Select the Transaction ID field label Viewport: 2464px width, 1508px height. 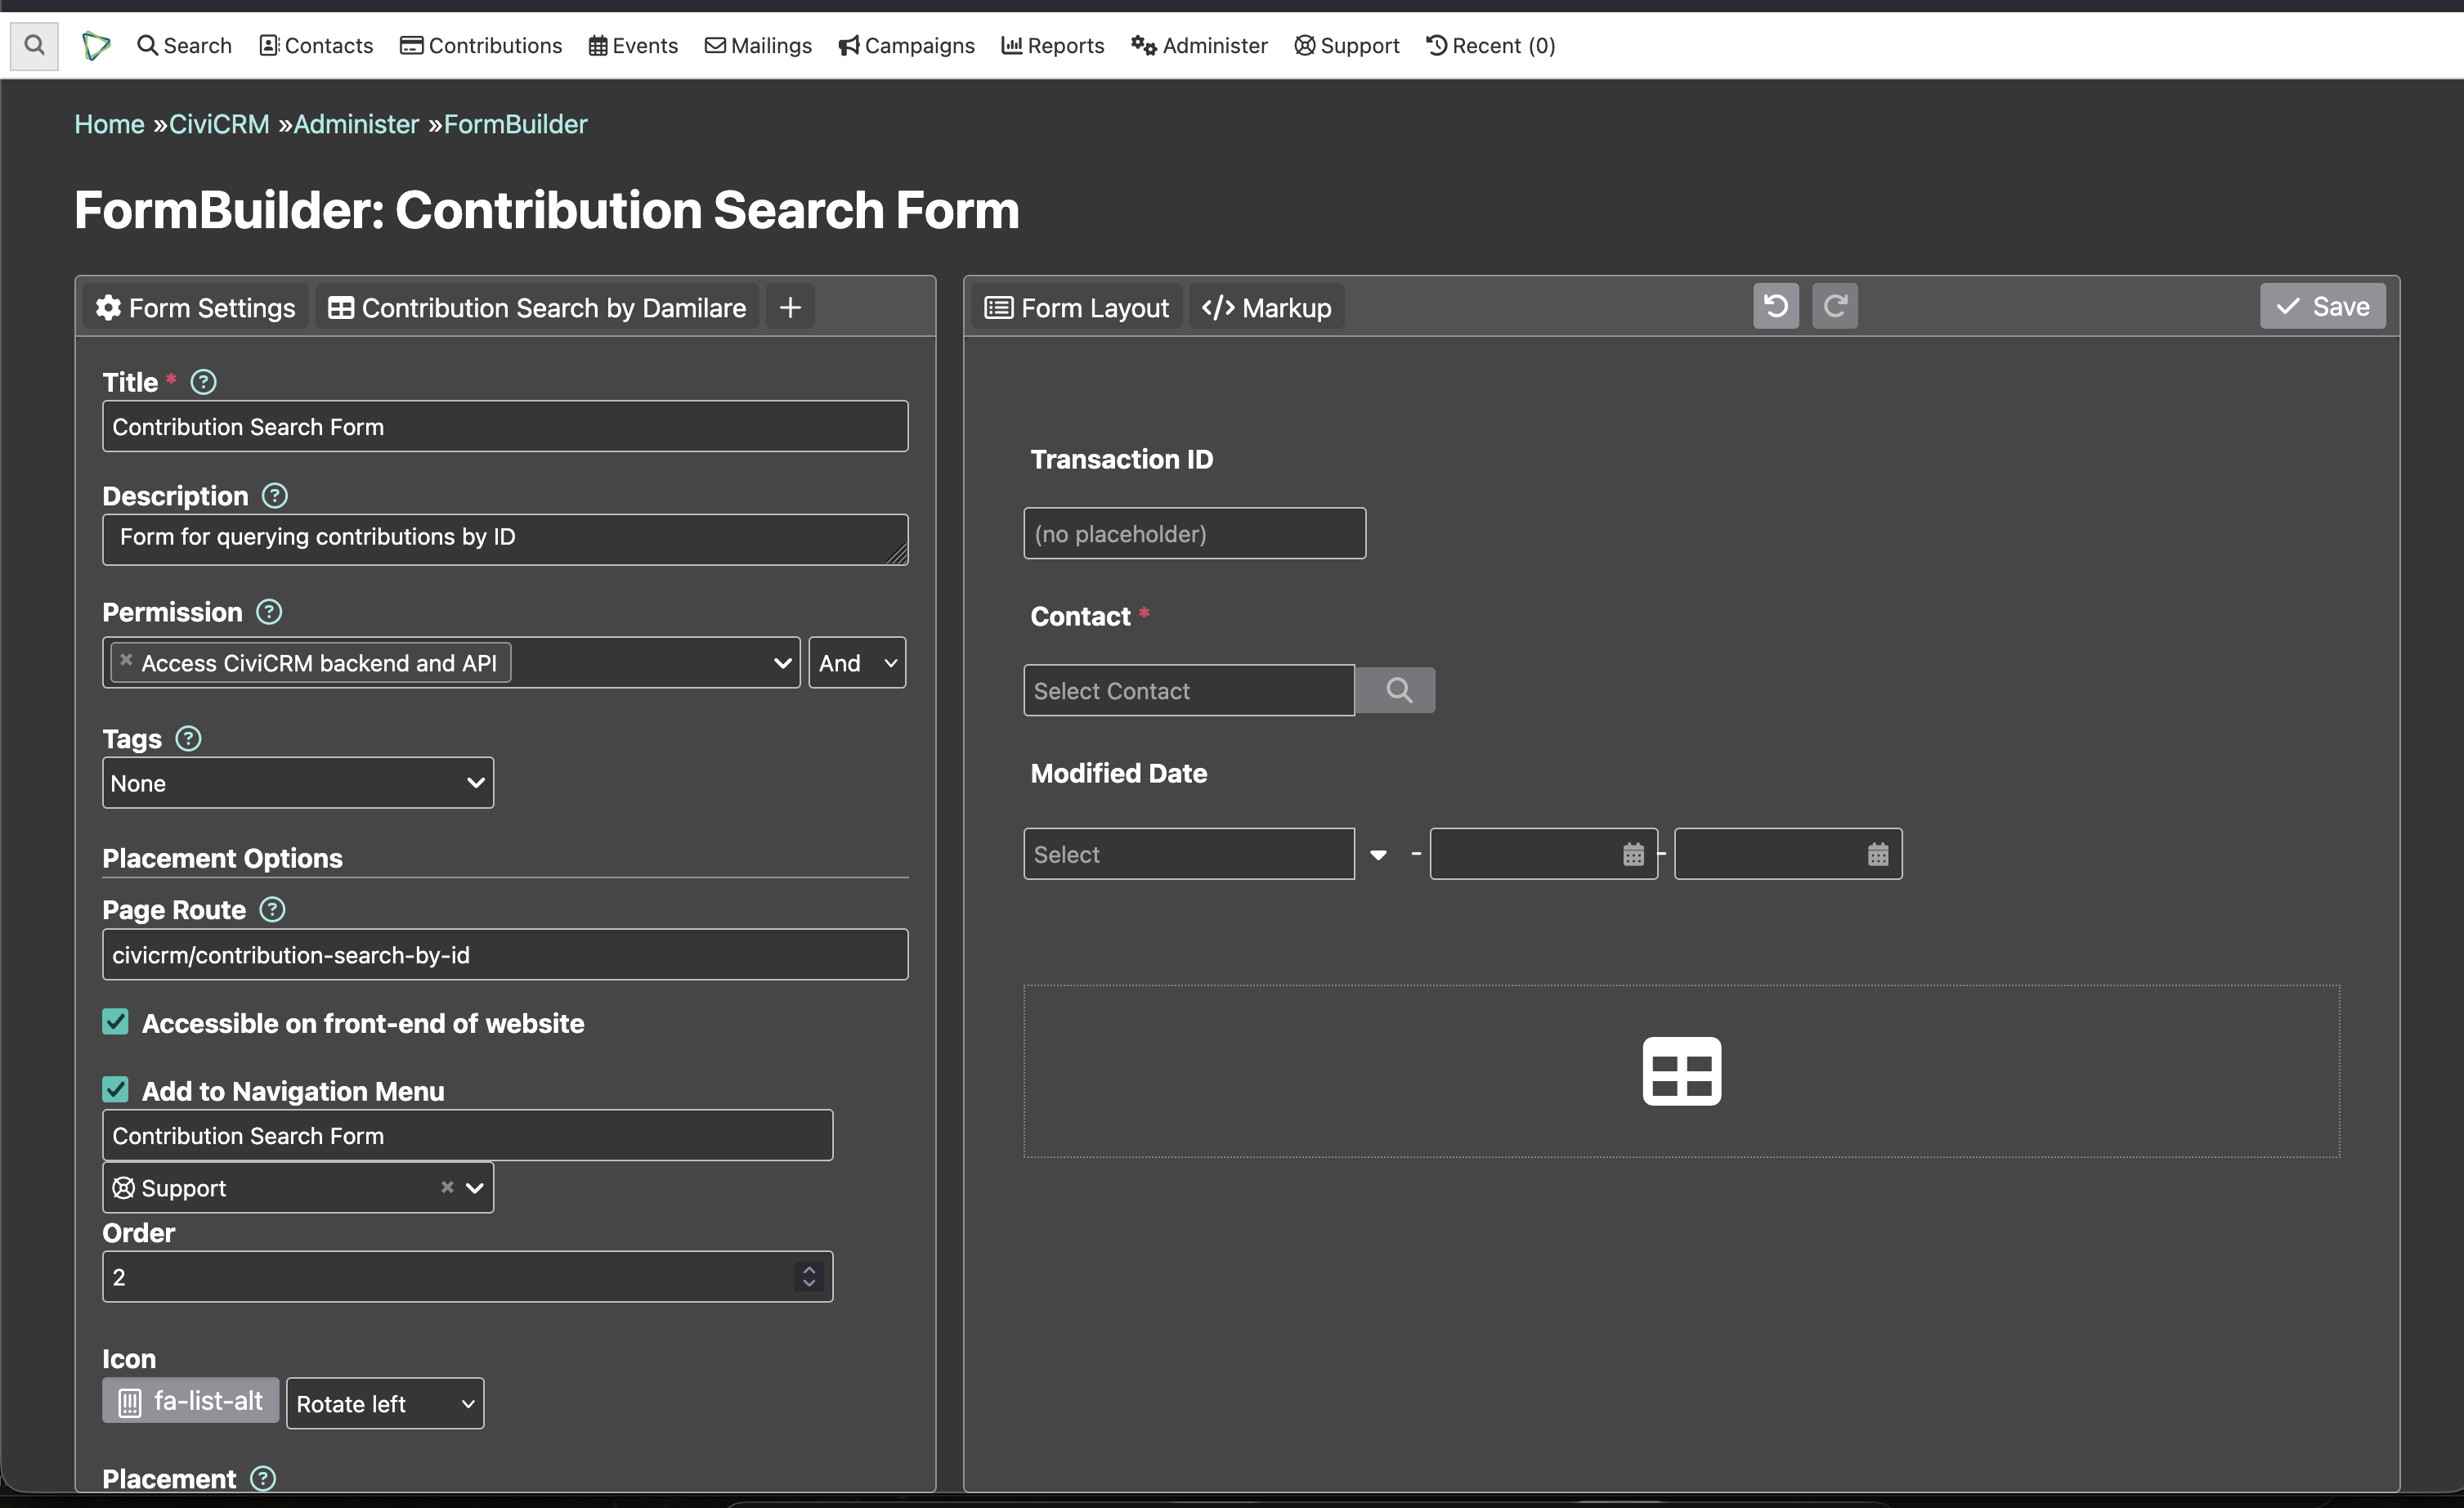tap(1122, 459)
